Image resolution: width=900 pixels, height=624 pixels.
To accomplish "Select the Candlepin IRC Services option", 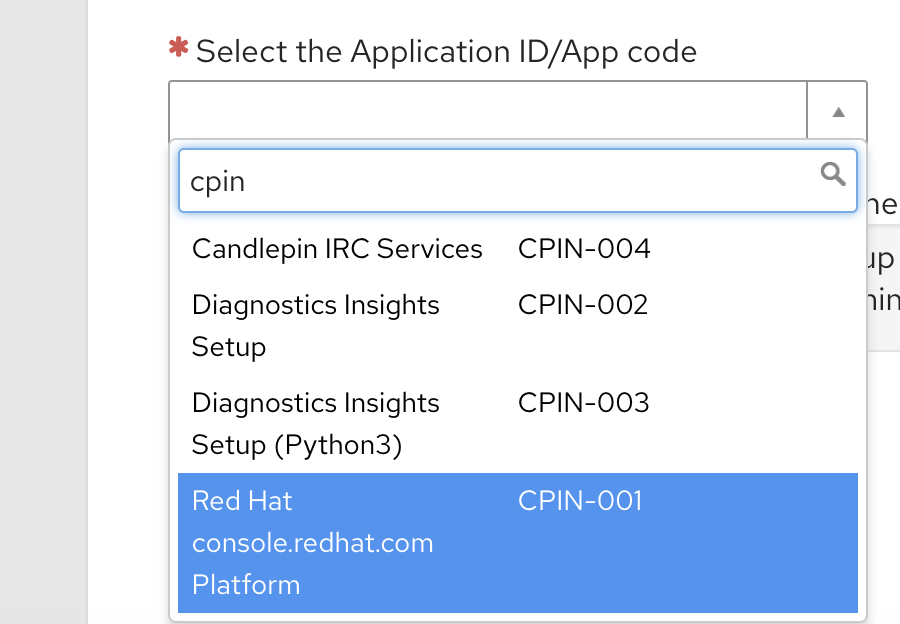I will coord(337,249).
